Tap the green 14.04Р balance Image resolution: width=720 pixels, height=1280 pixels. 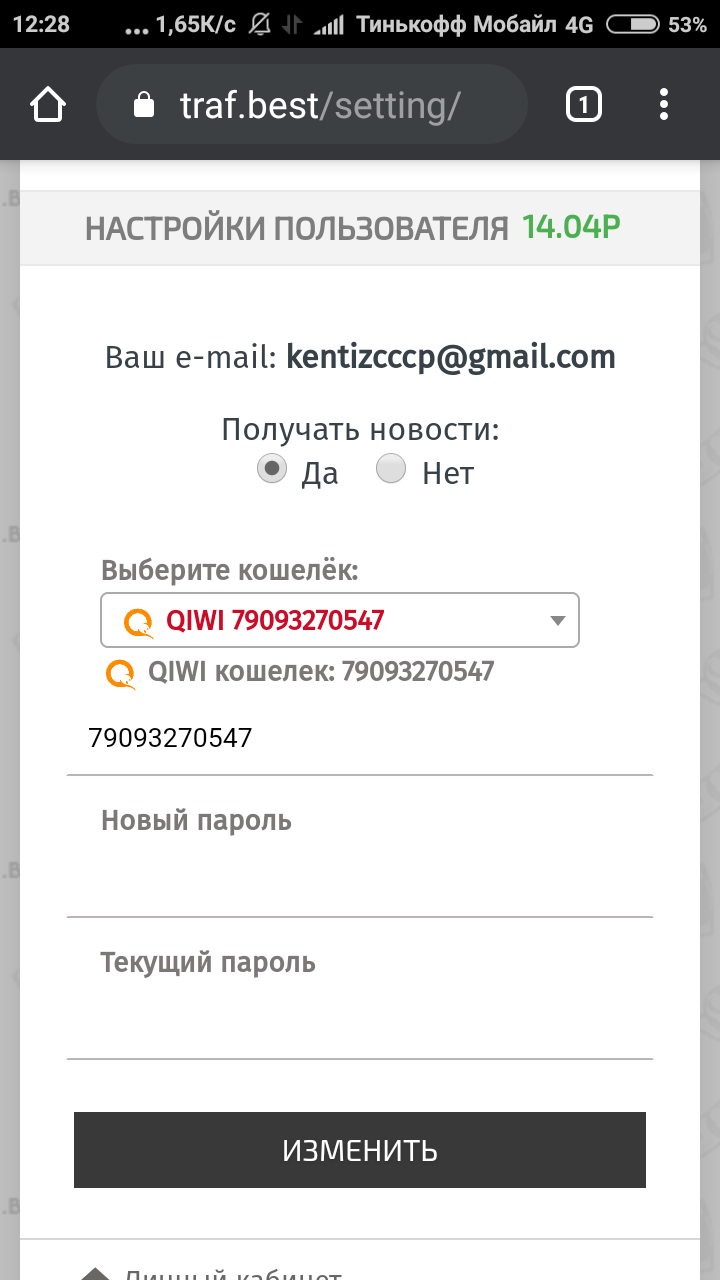[571, 227]
